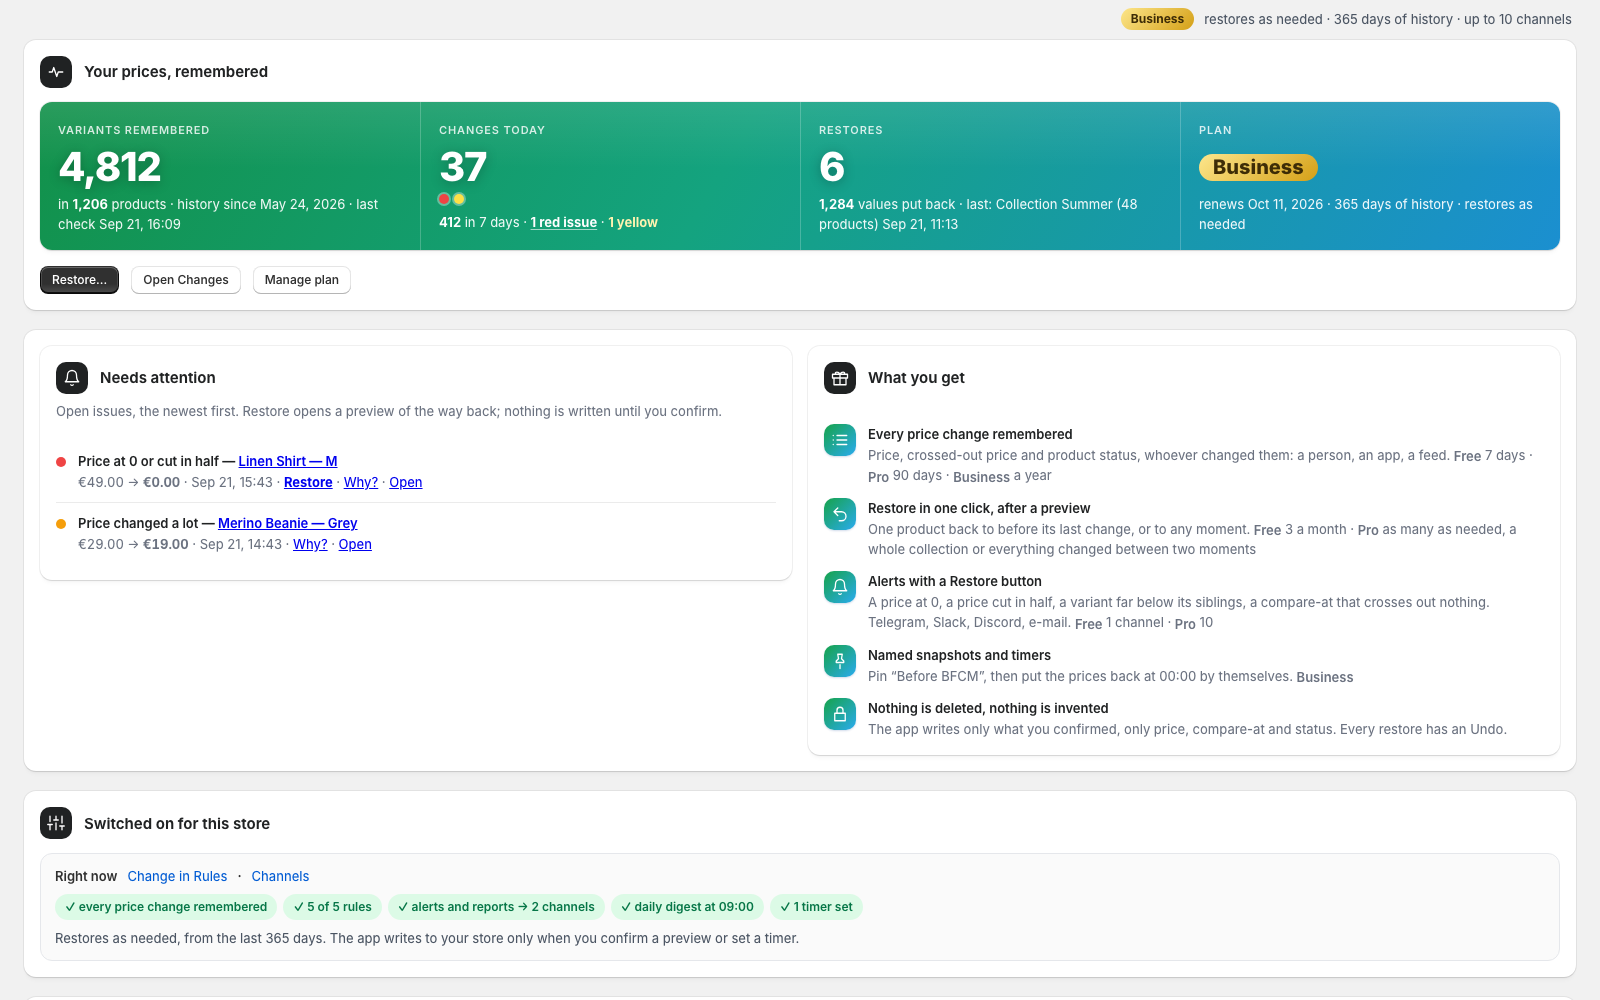This screenshot has width=1600, height=1000.
Task: Open the Linen Shirt — M product link
Action: pyautogui.click(x=288, y=461)
